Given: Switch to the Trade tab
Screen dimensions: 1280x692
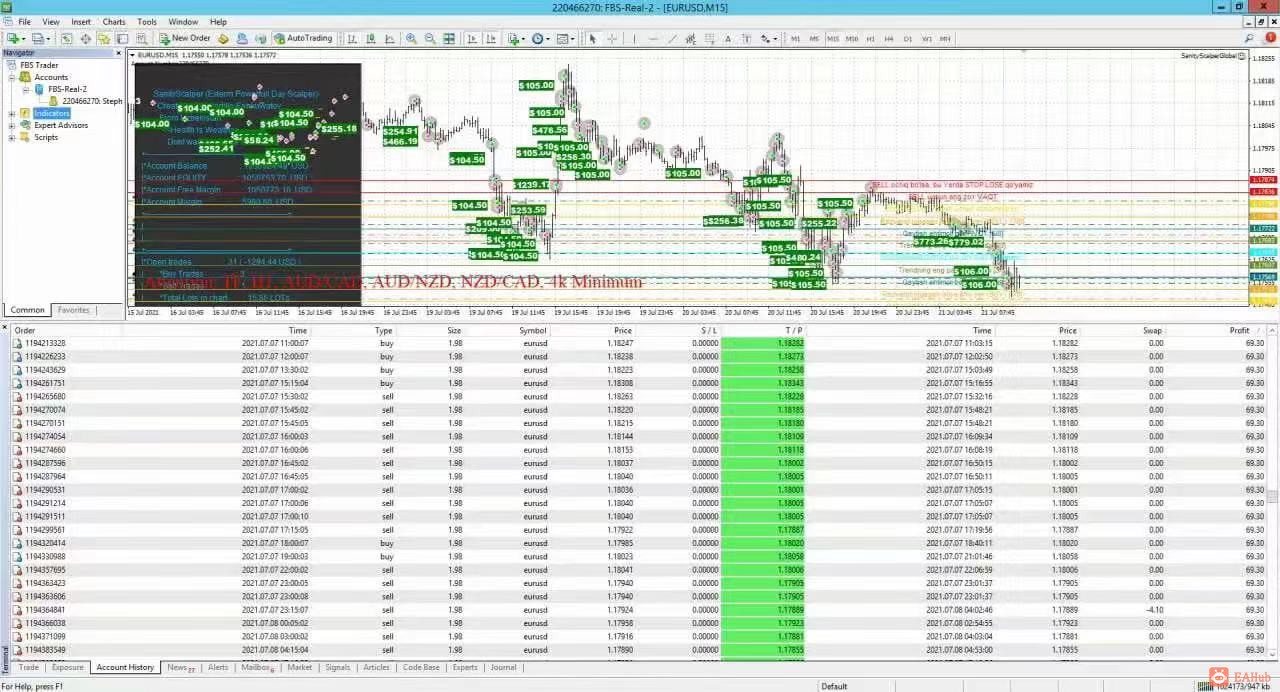Looking at the screenshot, I should tap(28, 667).
